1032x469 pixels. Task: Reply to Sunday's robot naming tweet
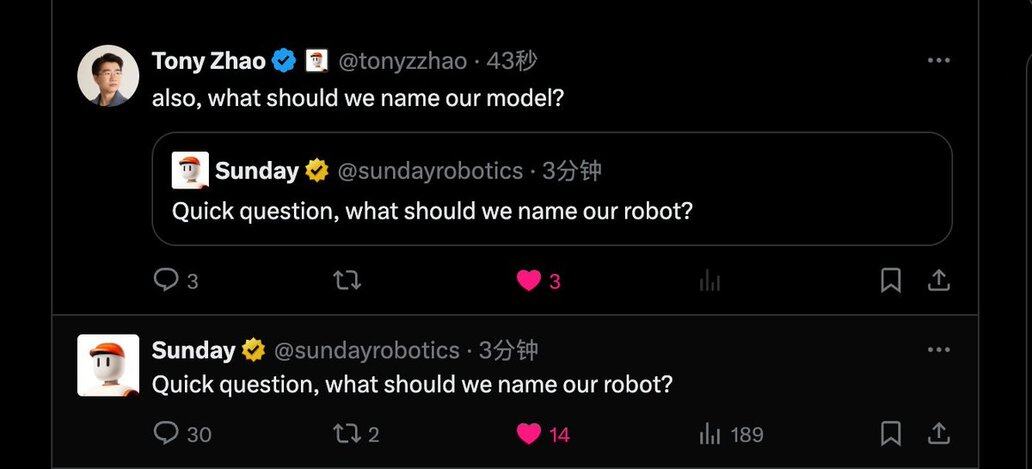click(166, 433)
